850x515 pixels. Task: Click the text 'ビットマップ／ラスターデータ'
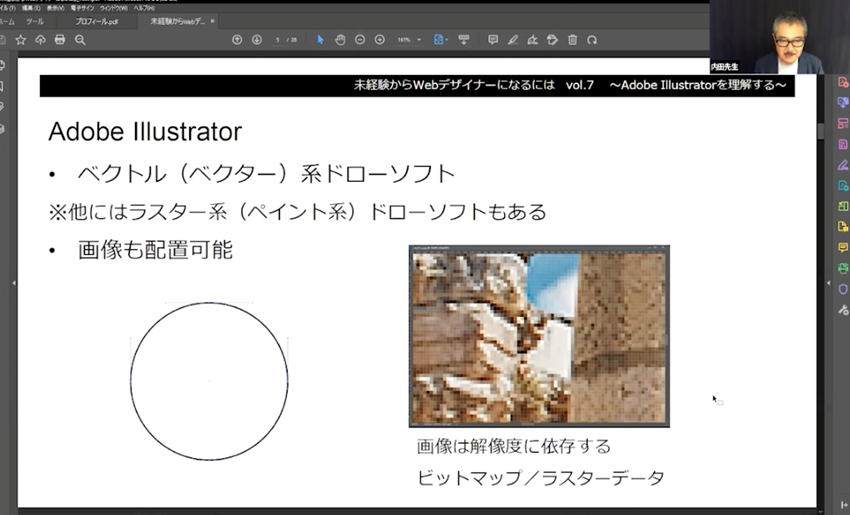[540, 478]
